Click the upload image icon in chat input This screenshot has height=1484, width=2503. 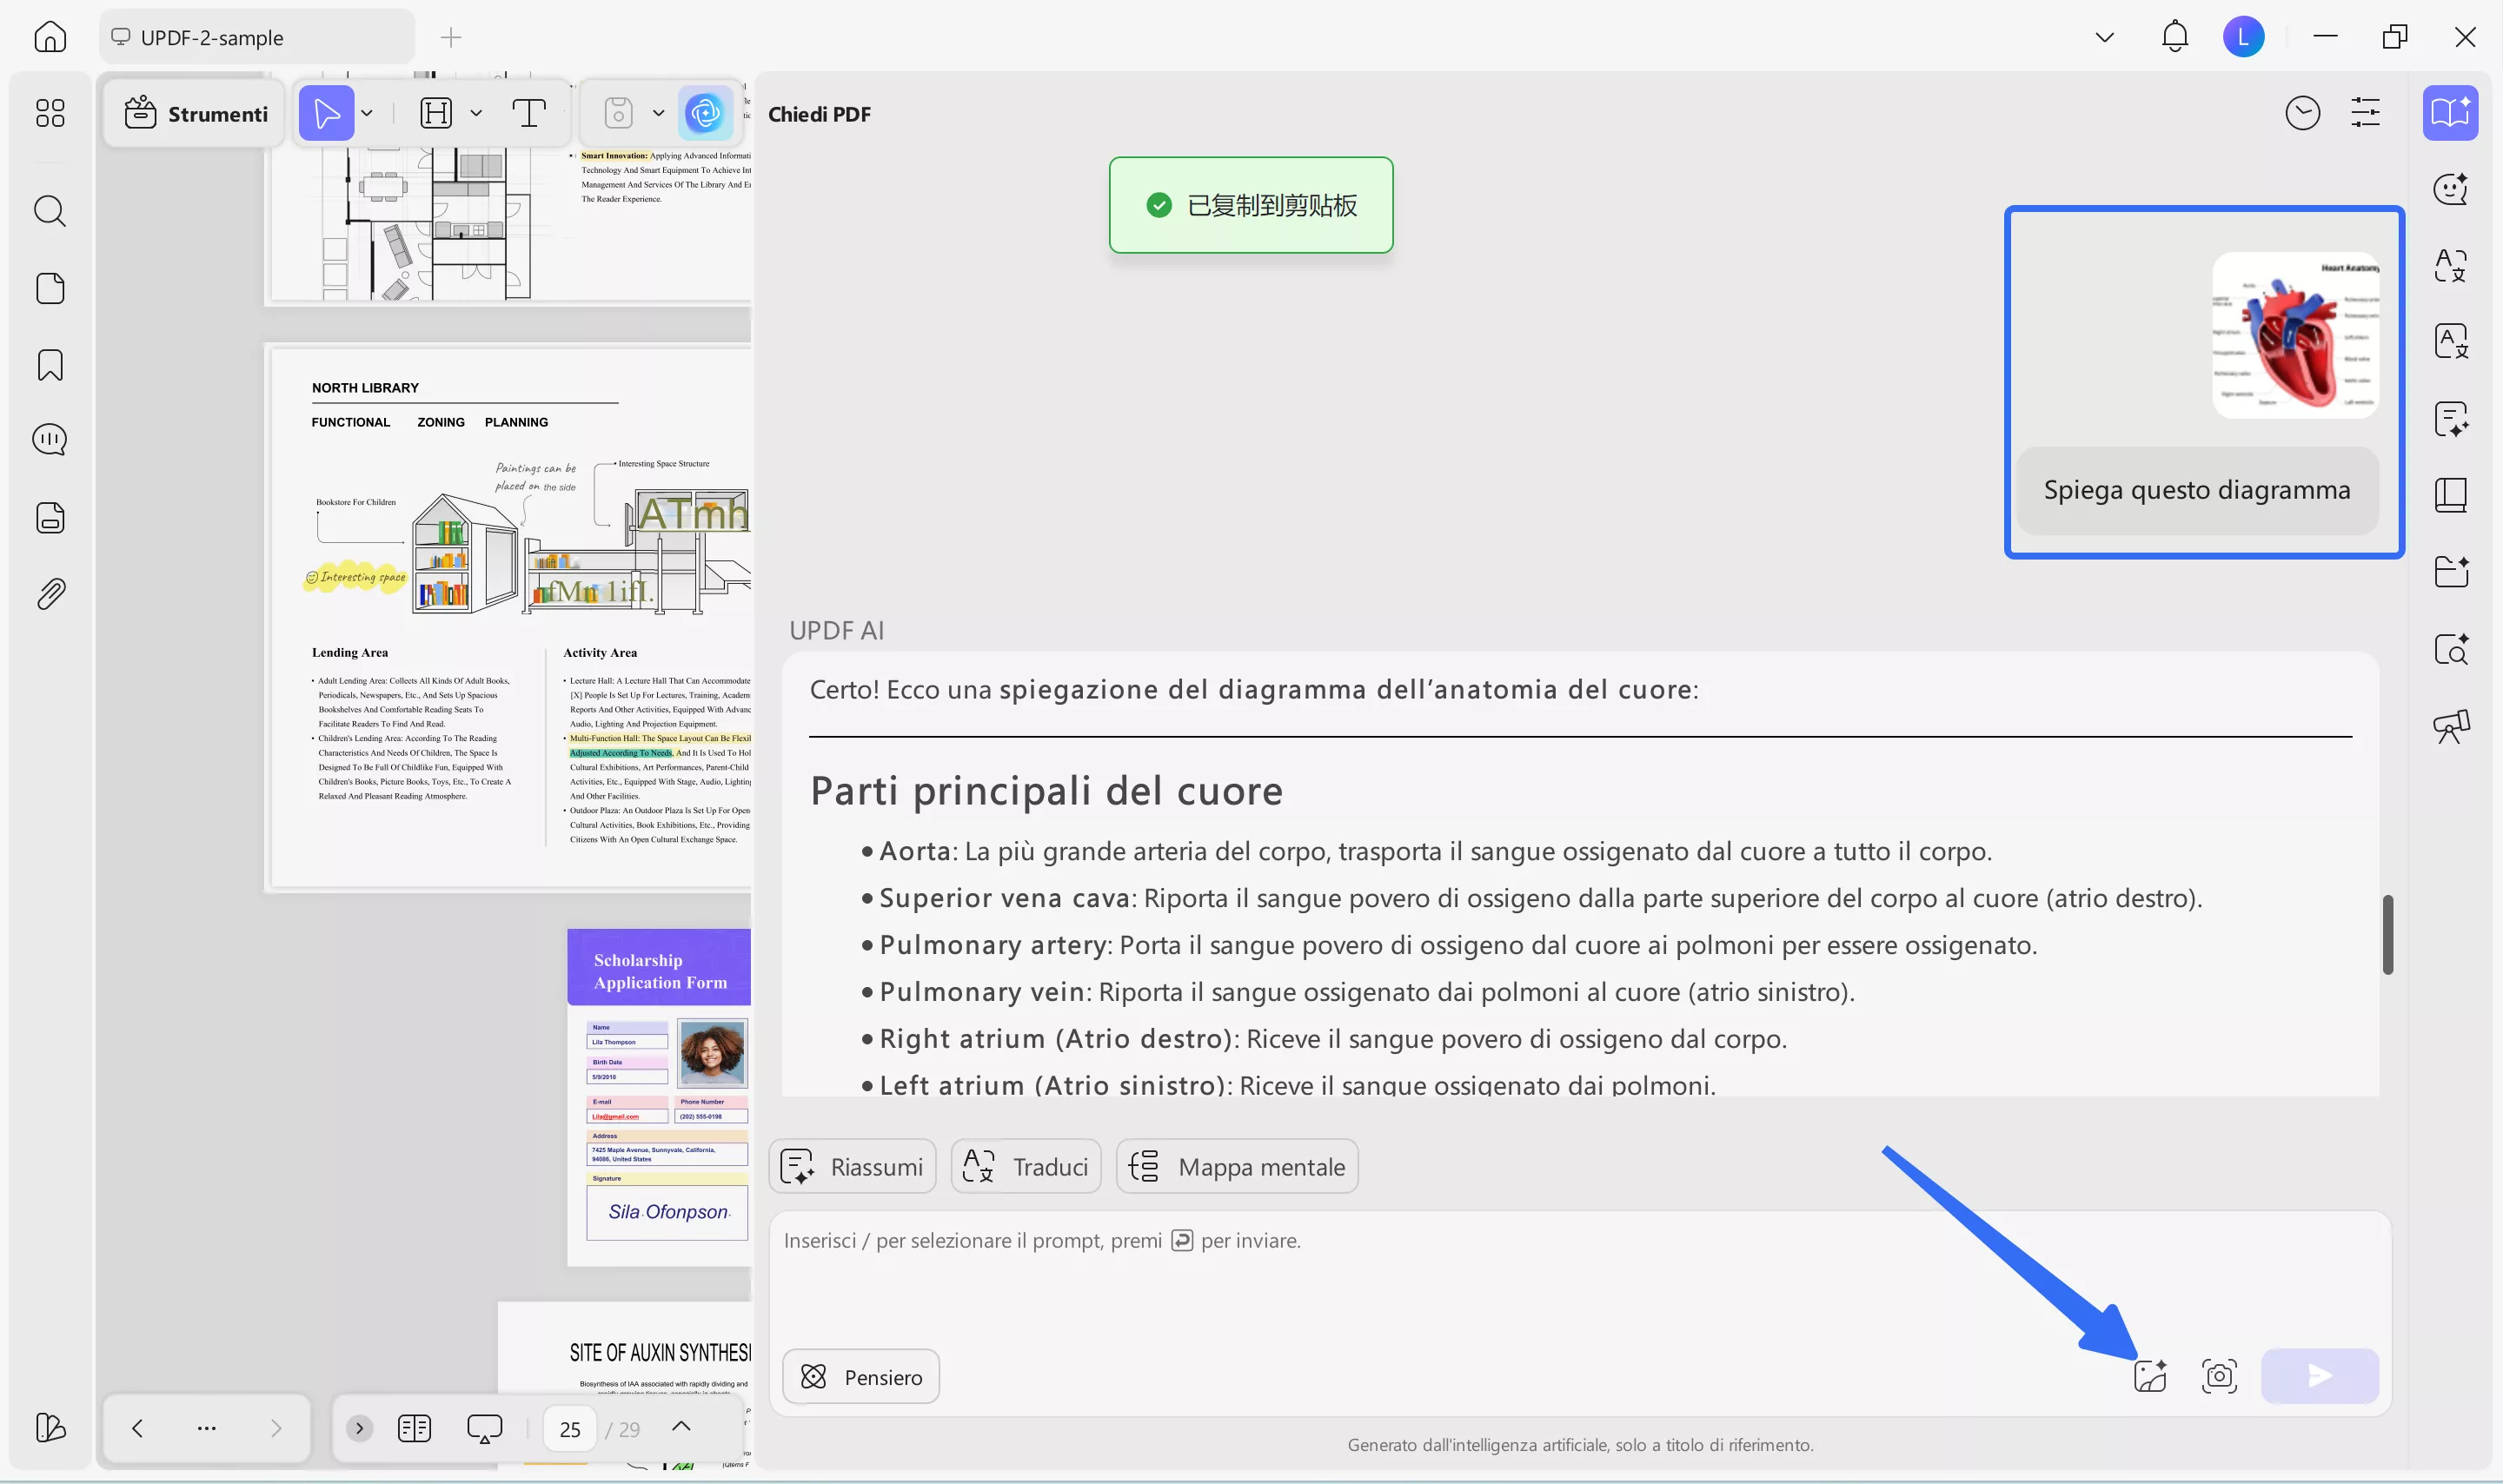point(2150,1376)
